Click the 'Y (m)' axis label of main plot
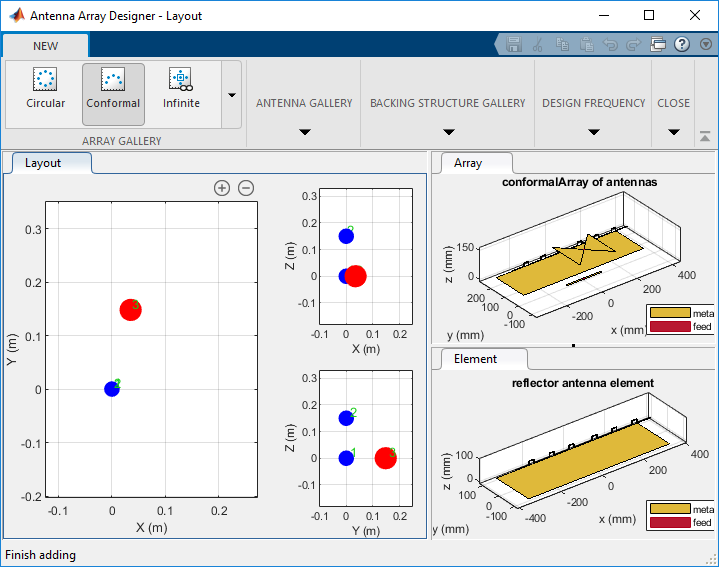Viewport: 719px width, 567px height. tap(12, 349)
